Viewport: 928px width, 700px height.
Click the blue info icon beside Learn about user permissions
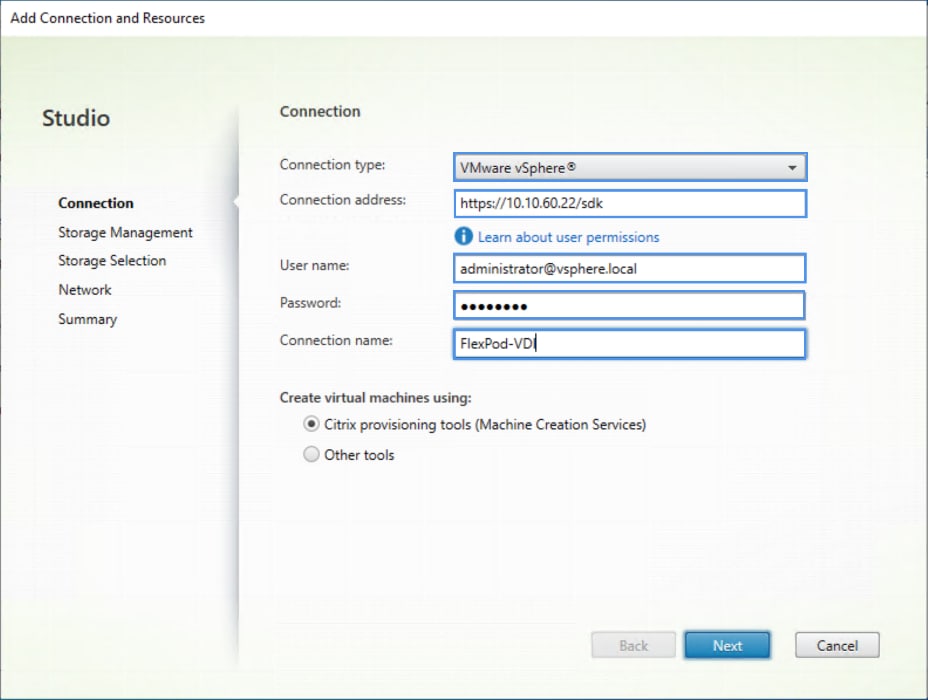(463, 237)
